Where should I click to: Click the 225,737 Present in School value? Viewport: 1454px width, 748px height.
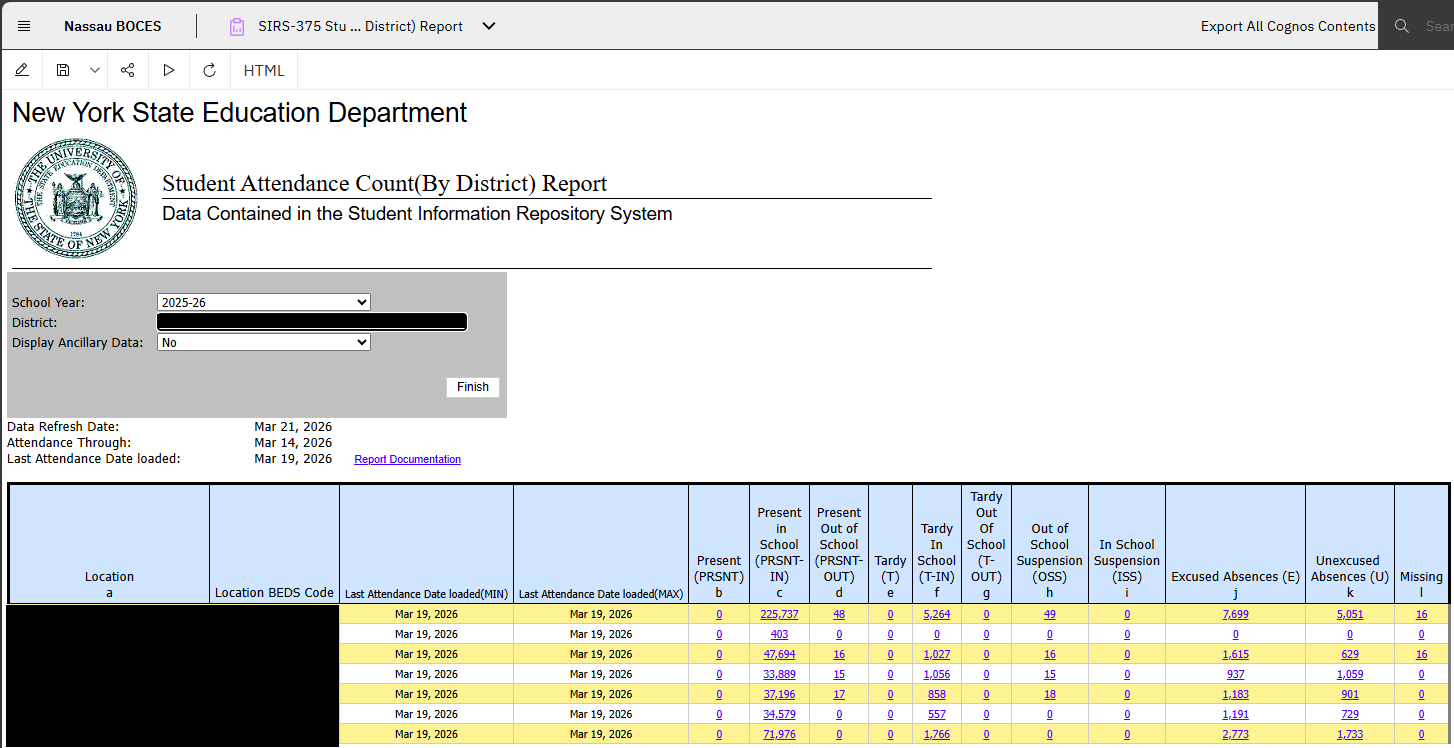(780, 614)
